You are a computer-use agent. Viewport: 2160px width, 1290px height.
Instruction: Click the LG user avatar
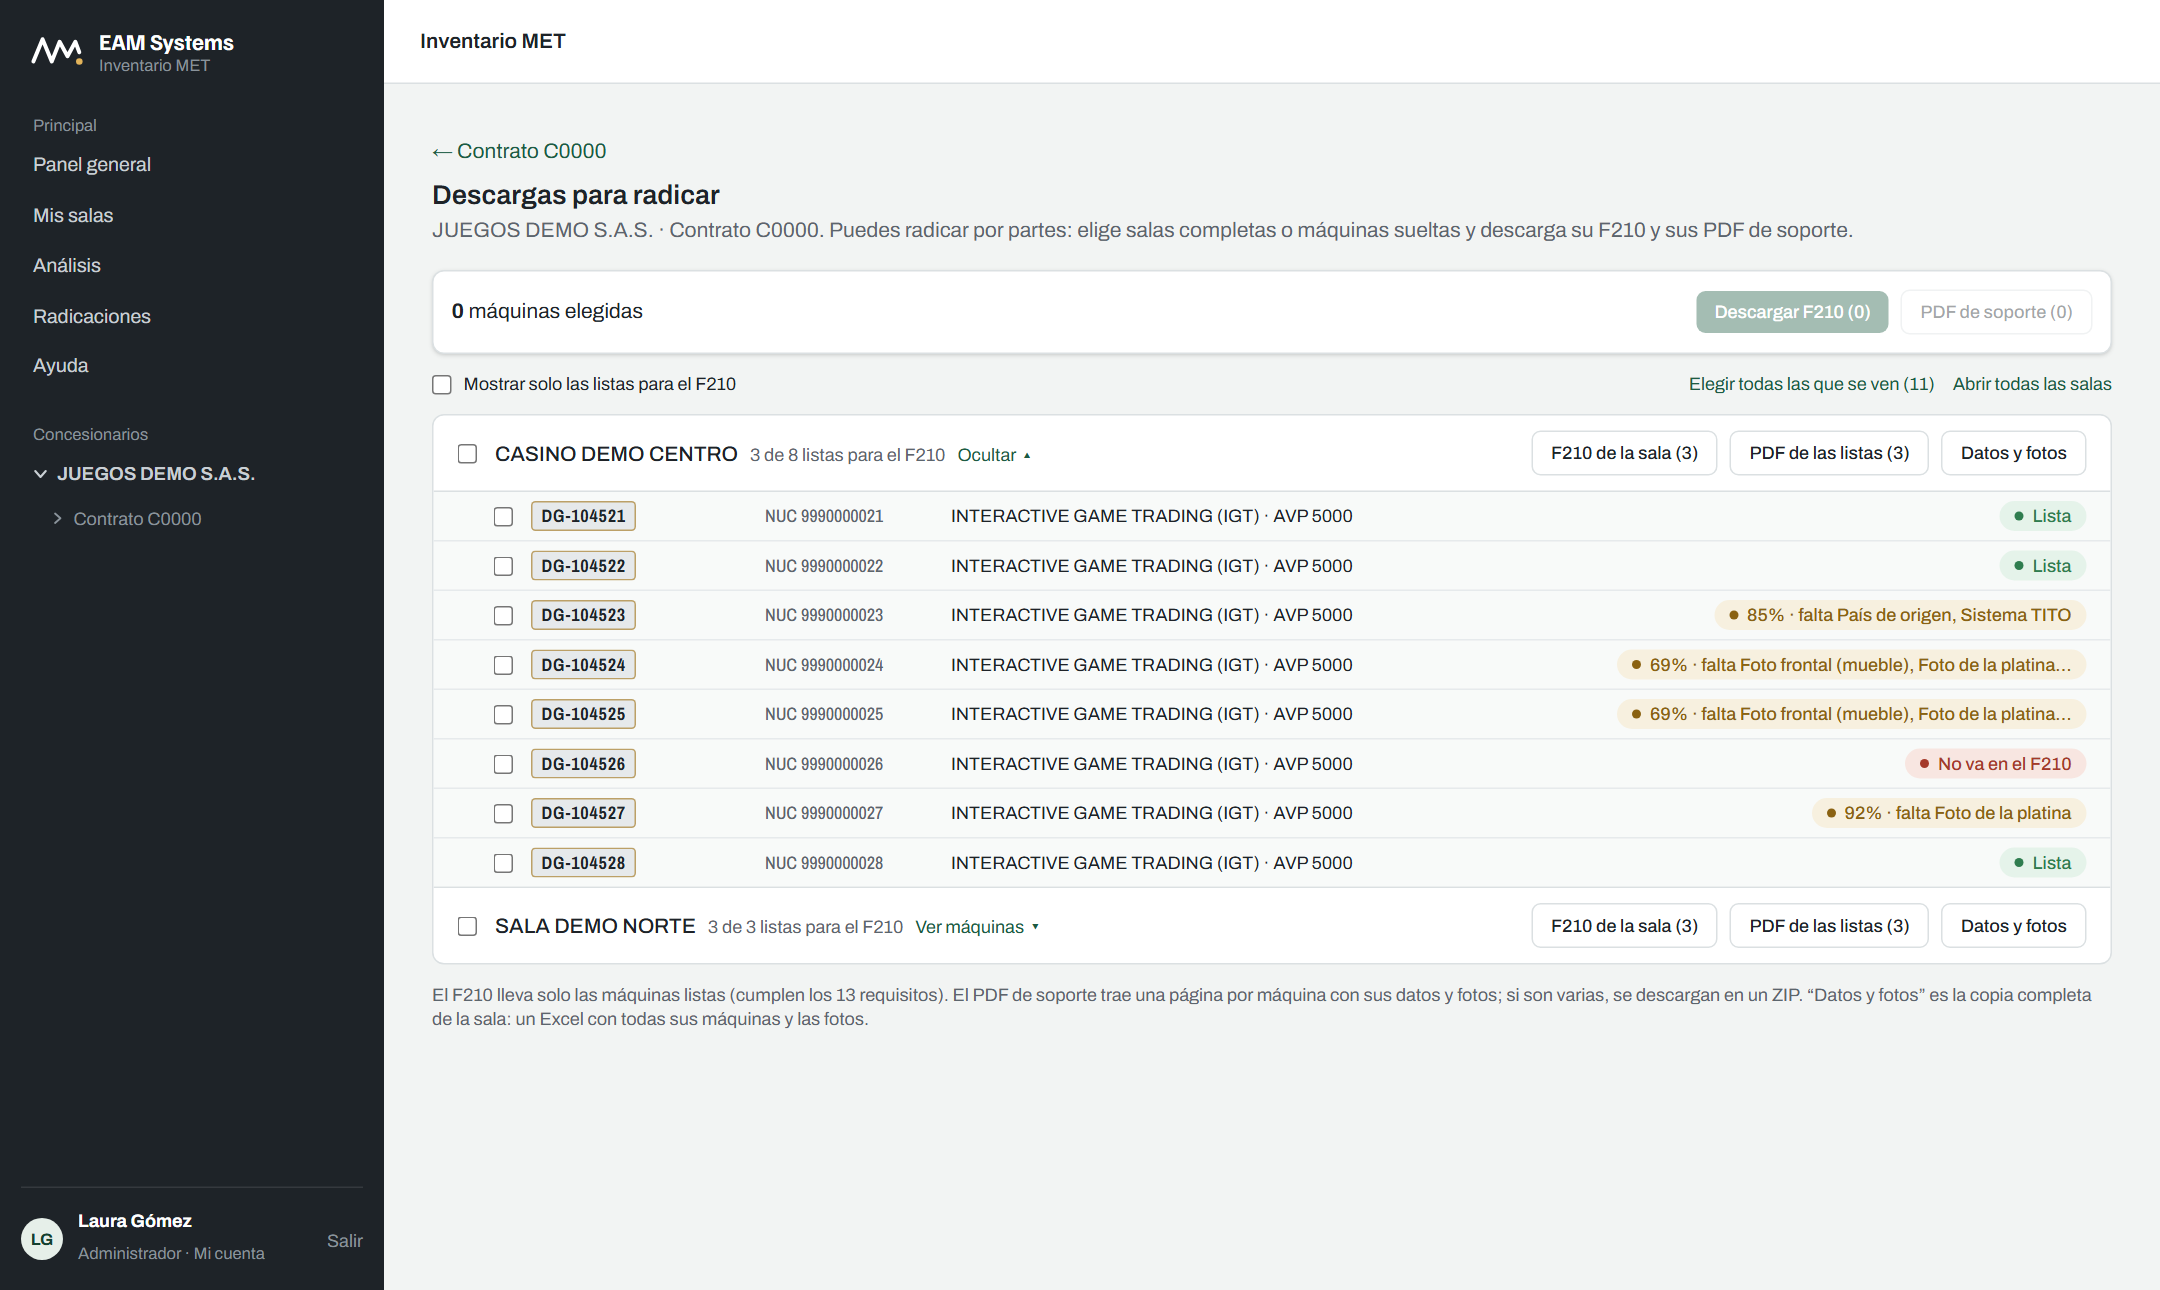tap(42, 1239)
